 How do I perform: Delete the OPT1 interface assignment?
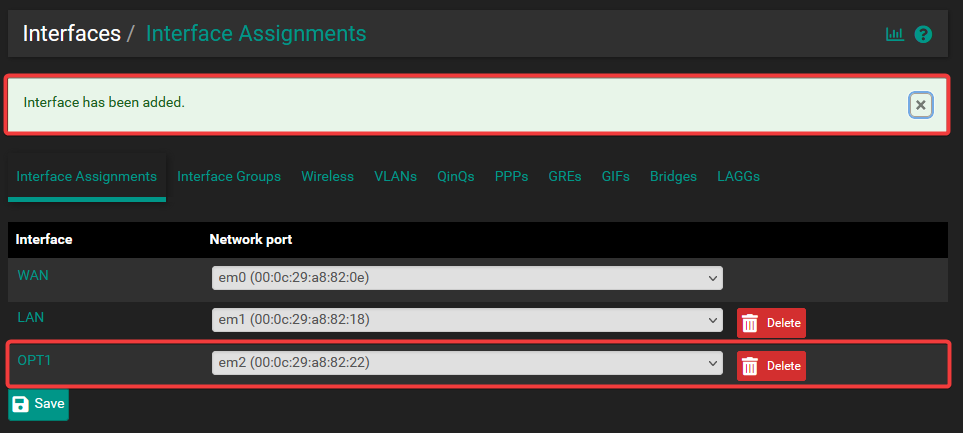tap(771, 366)
